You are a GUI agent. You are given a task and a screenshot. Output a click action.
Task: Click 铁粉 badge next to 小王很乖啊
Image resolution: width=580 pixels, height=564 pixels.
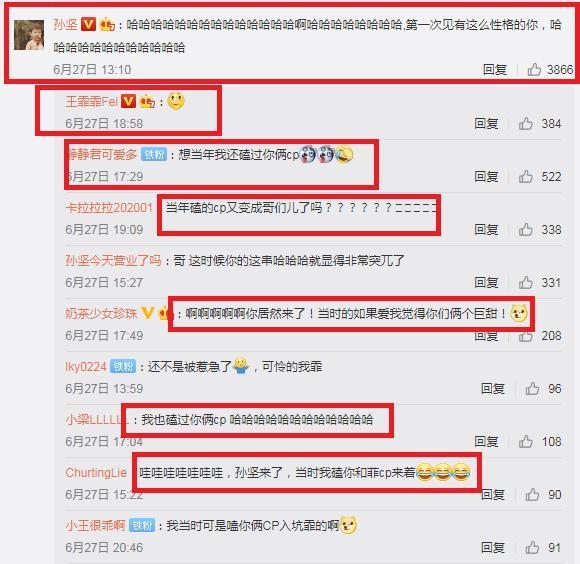tap(142, 526)
